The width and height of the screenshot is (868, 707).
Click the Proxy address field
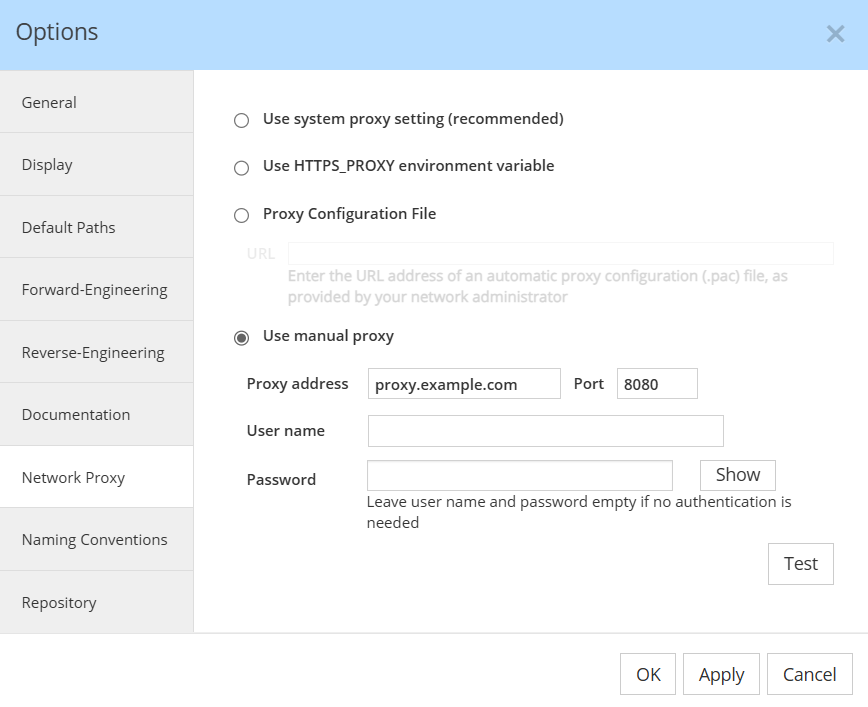point(463,383)
